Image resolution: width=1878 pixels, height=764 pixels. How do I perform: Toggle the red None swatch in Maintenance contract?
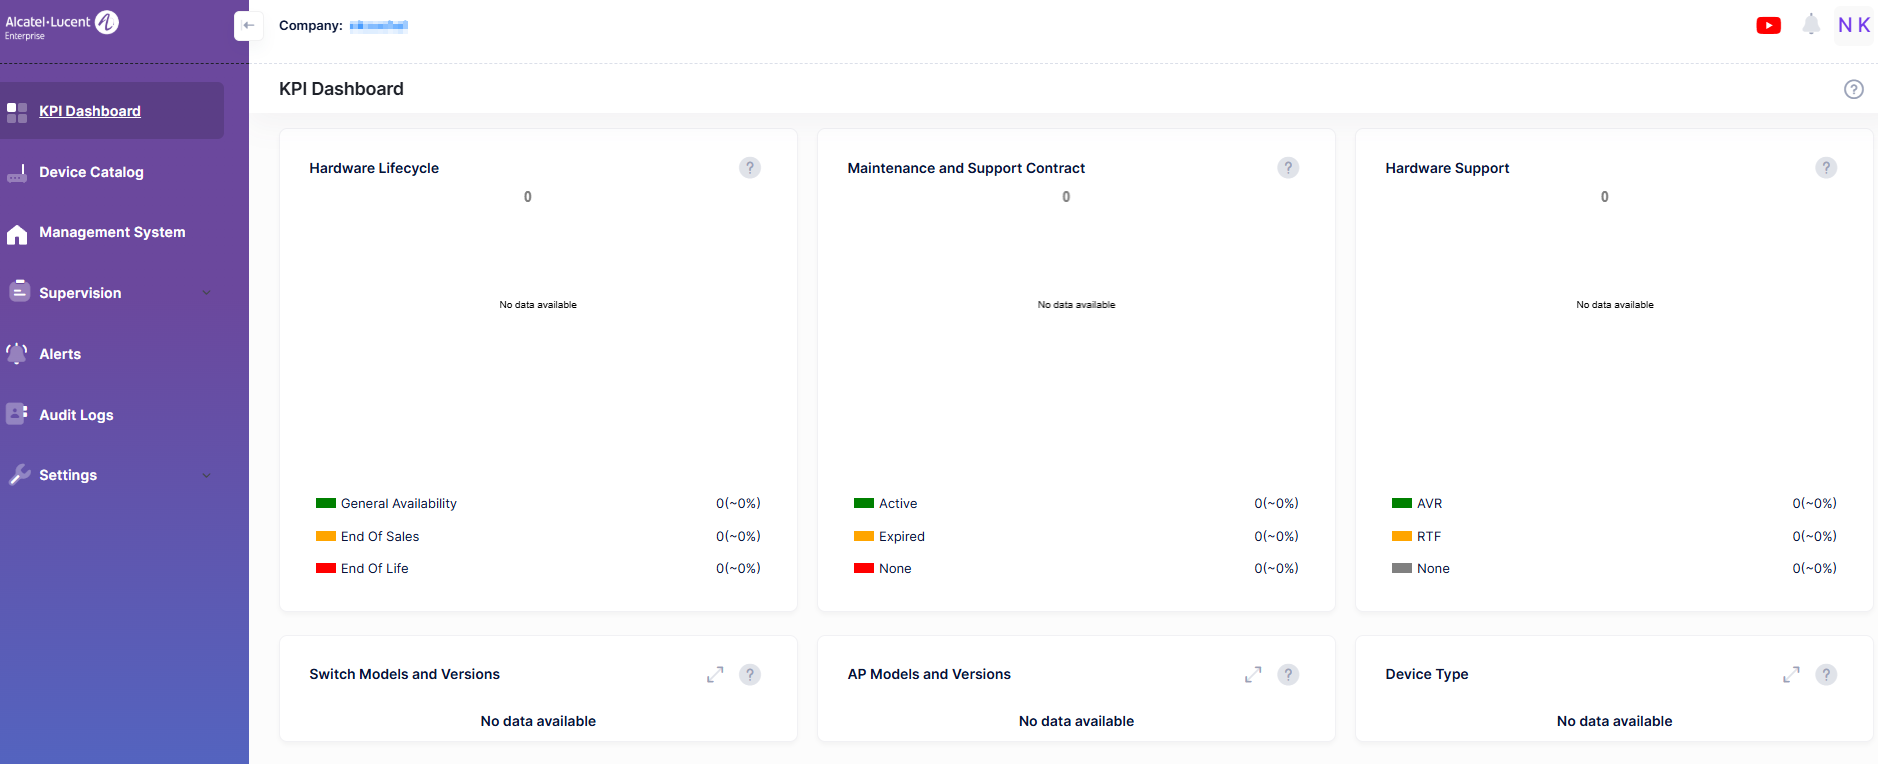click(863, 568)
